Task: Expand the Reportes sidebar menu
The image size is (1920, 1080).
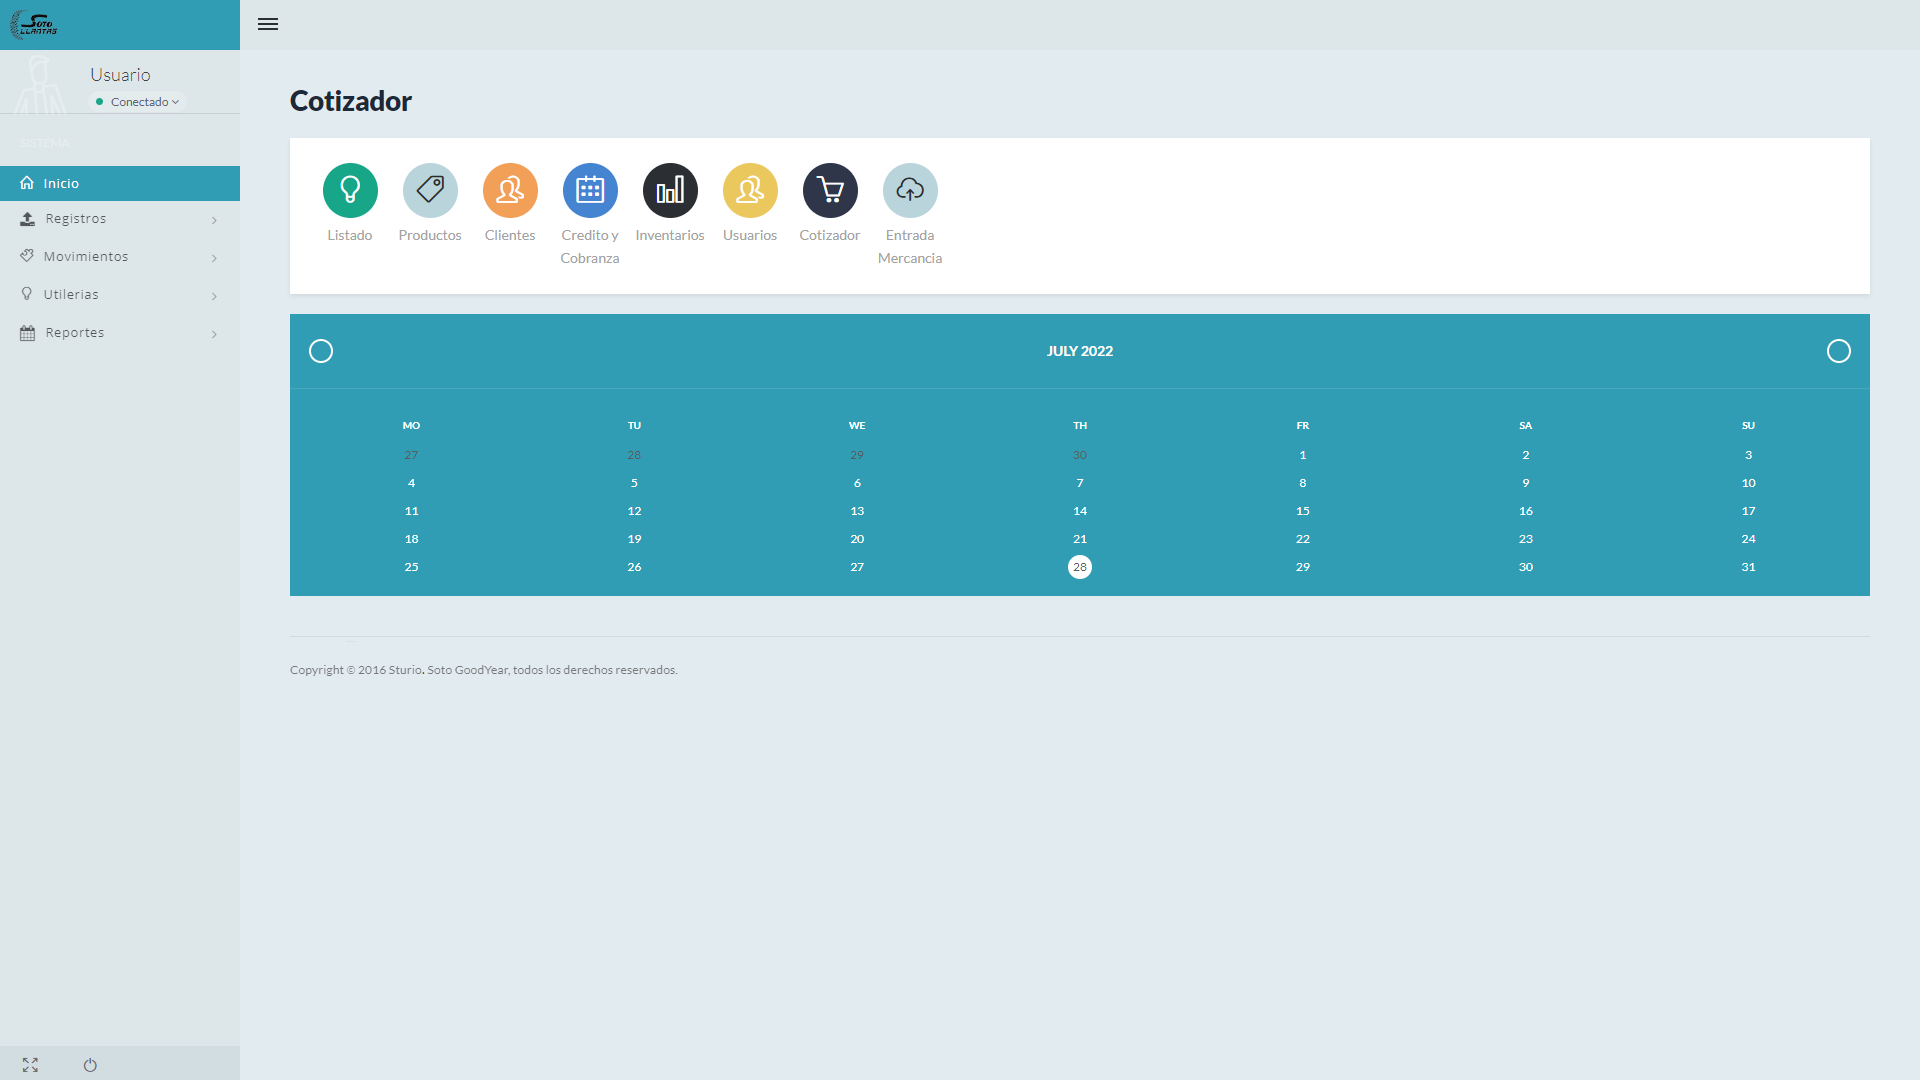Action: [120, 333]
